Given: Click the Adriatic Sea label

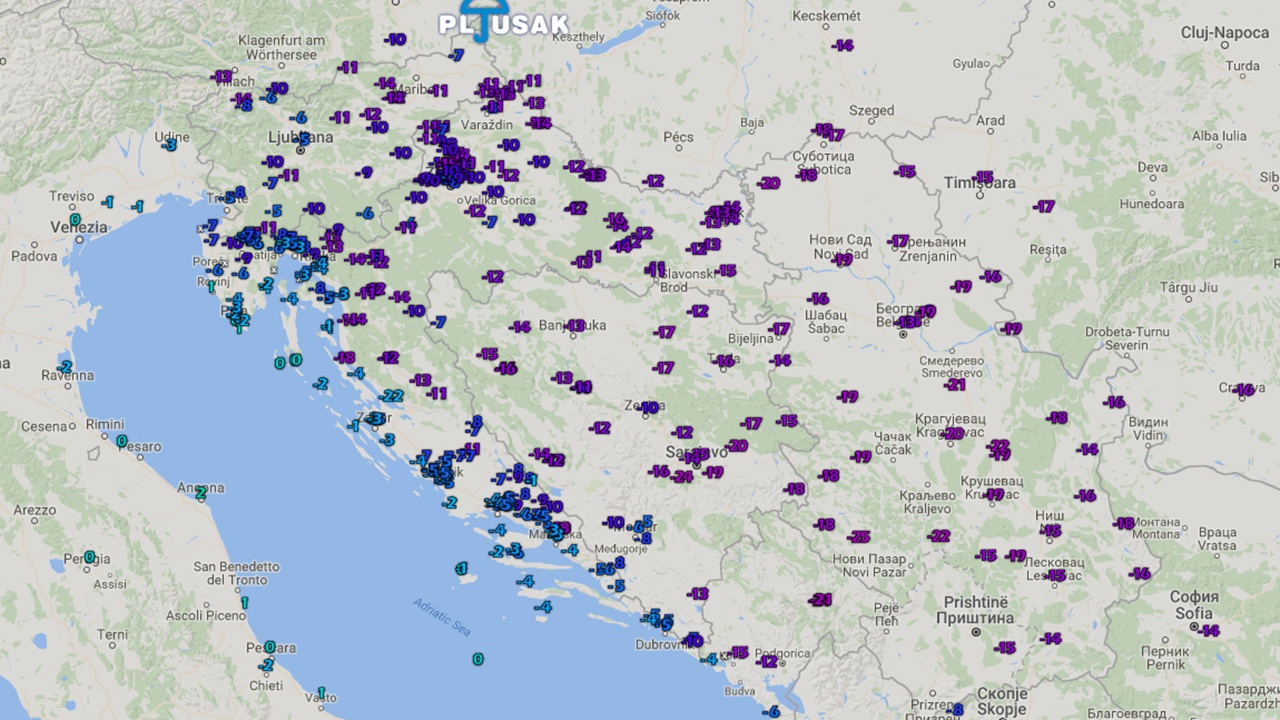Looking at the screenshot, I should point(441,617).
